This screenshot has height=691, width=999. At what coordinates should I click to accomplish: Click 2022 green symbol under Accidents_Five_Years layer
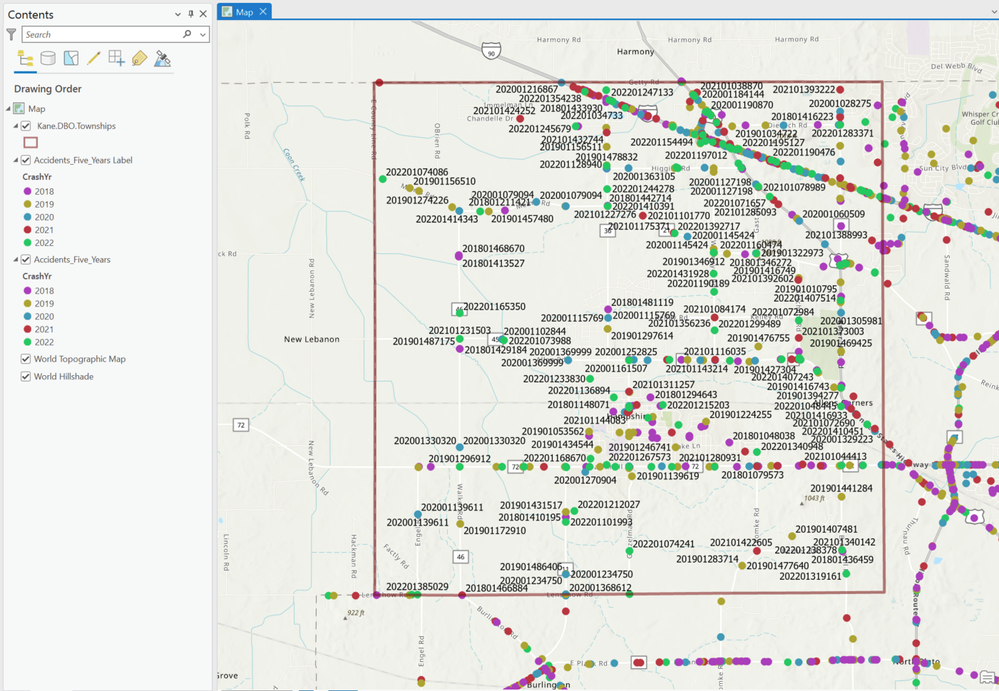point(27,342)
